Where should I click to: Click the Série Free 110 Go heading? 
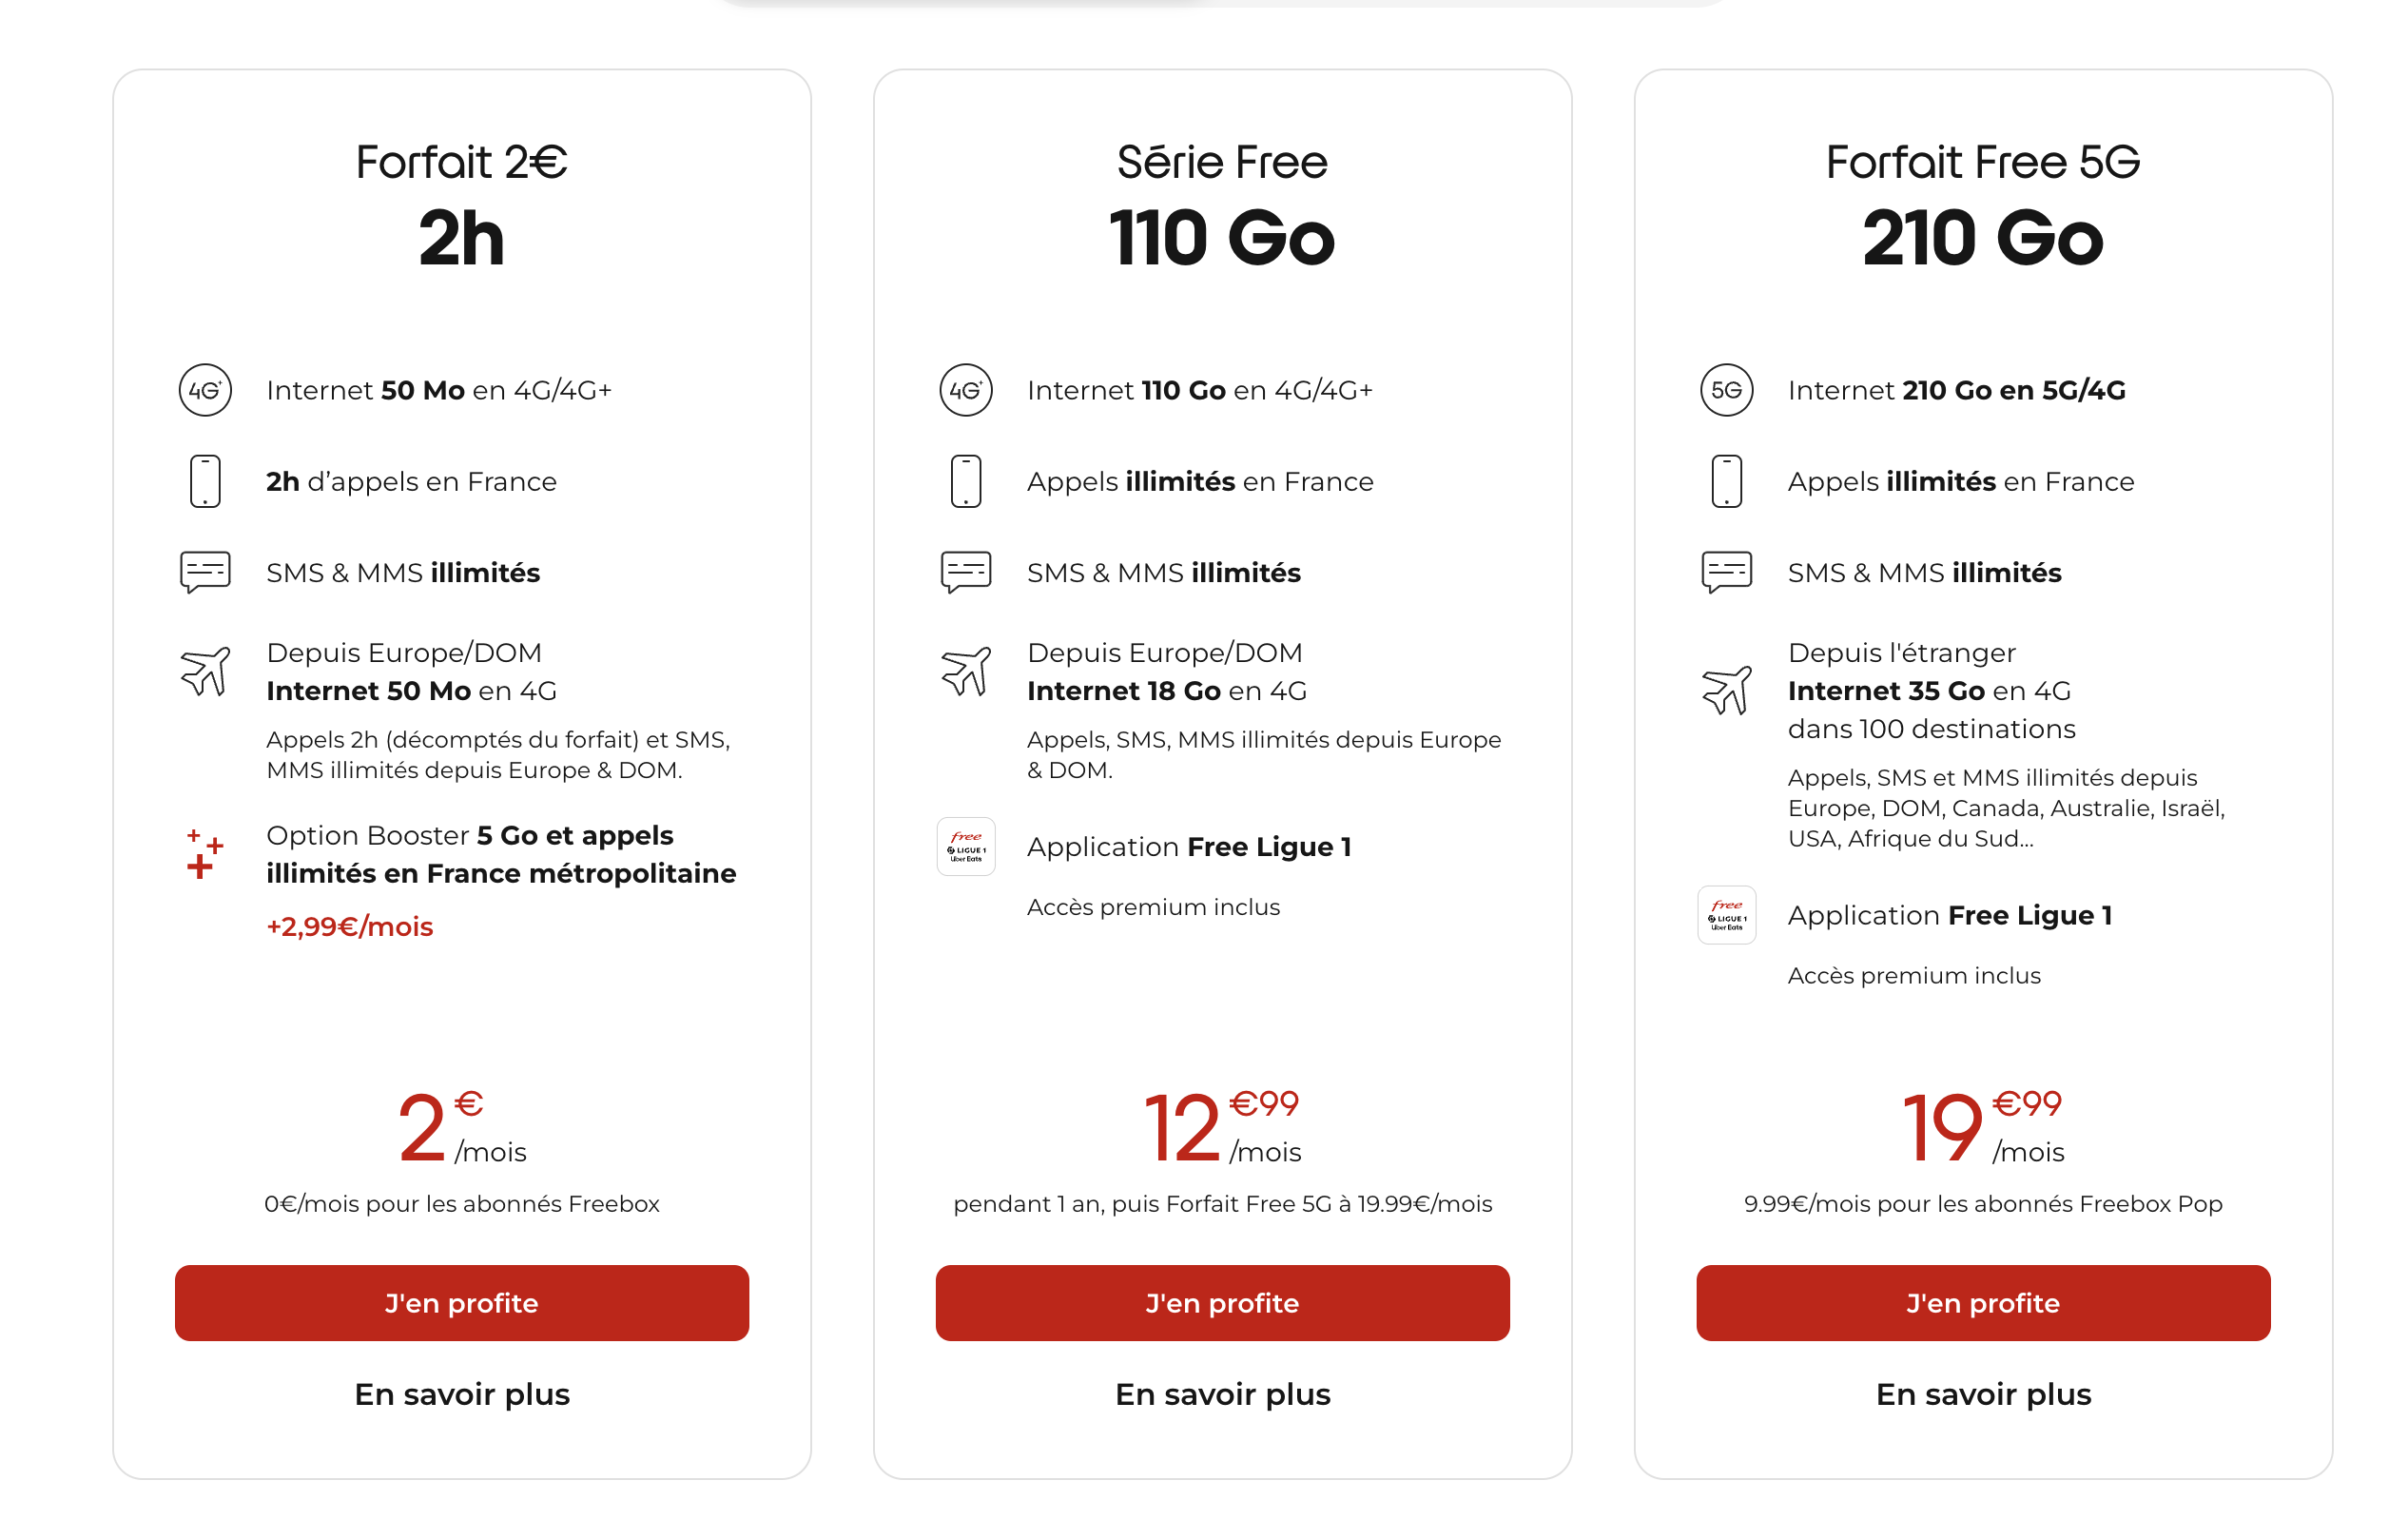pyautogui.click(x=1222, y=205)
